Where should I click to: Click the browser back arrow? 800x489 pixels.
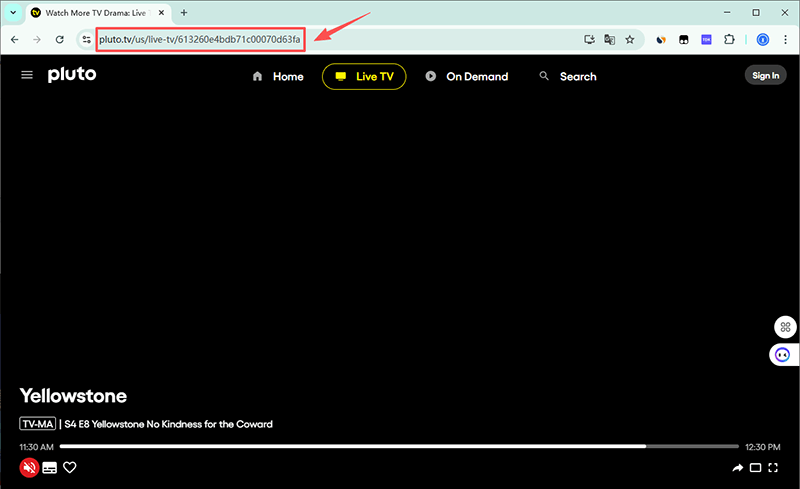pos(14,39)
